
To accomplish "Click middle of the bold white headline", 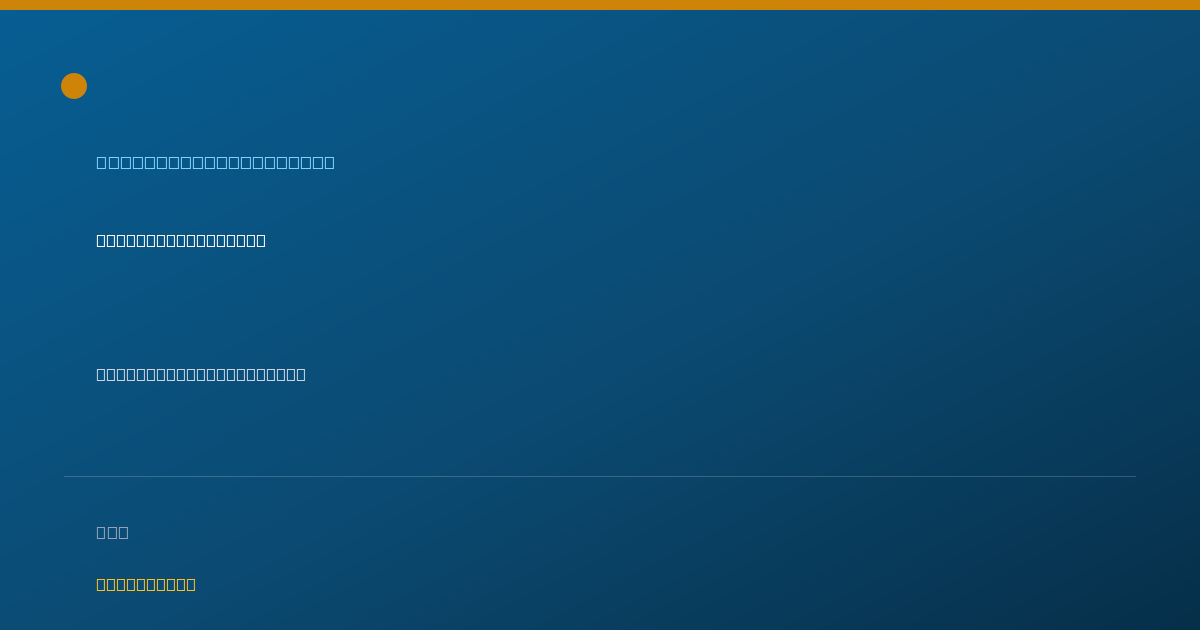I will (181, 240).
